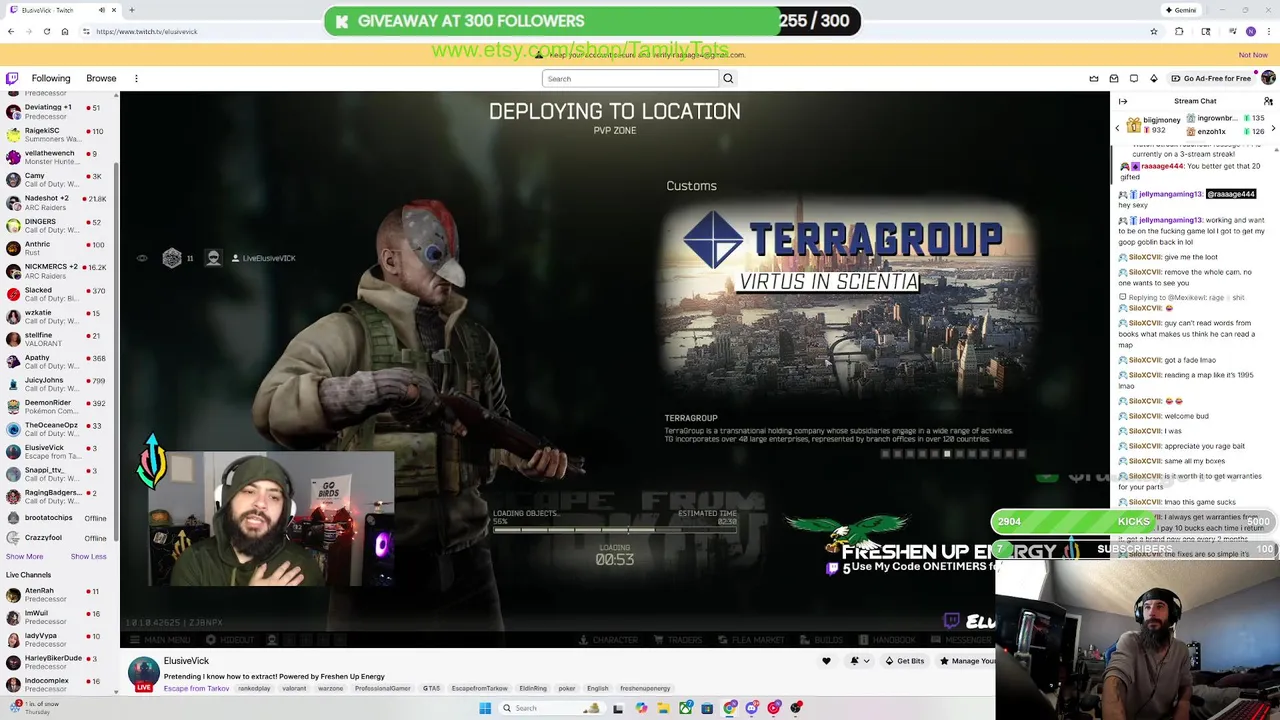The width and height of the screenshot is (1280, 720).
Task: Open HarleyBikerDude under Live Channels
Action: 58,662
